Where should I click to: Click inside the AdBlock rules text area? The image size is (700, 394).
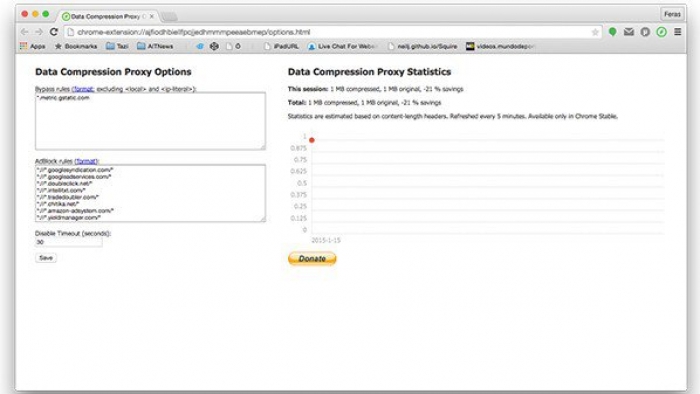150,193
